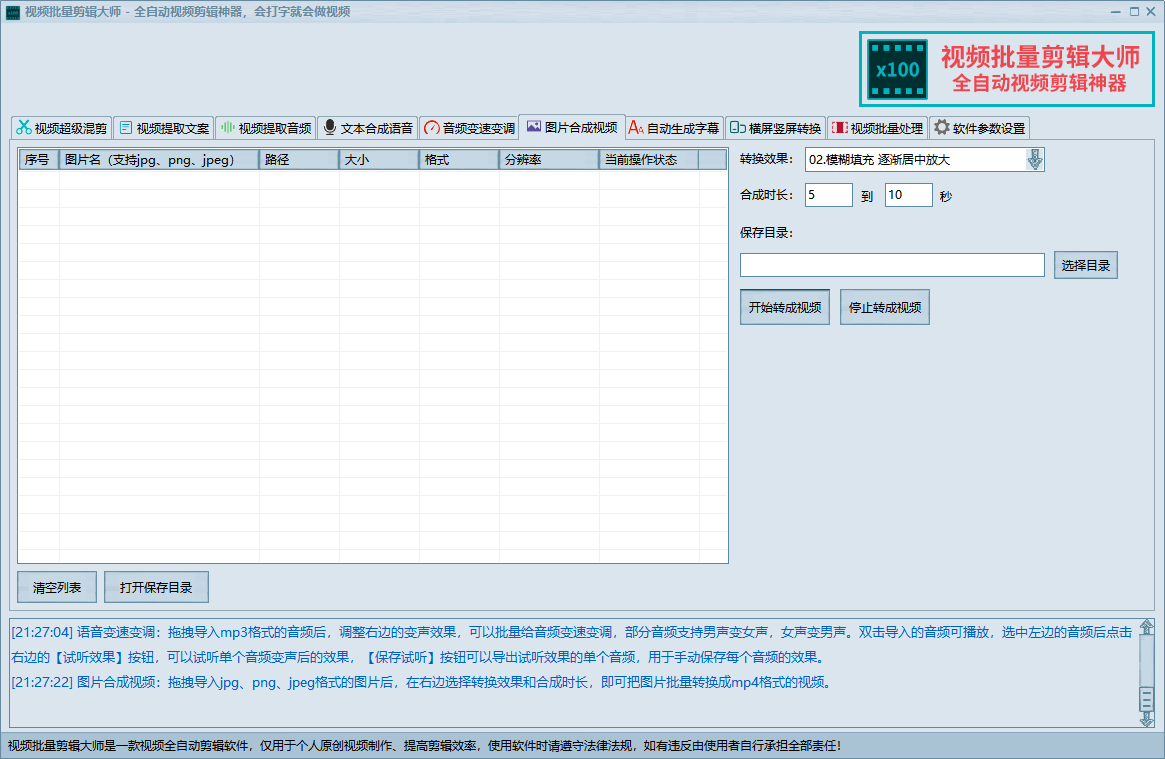Click the gear icon of 软件参数设置 tab
This screenshot has height=759, width=1165.
click(941, 127)
